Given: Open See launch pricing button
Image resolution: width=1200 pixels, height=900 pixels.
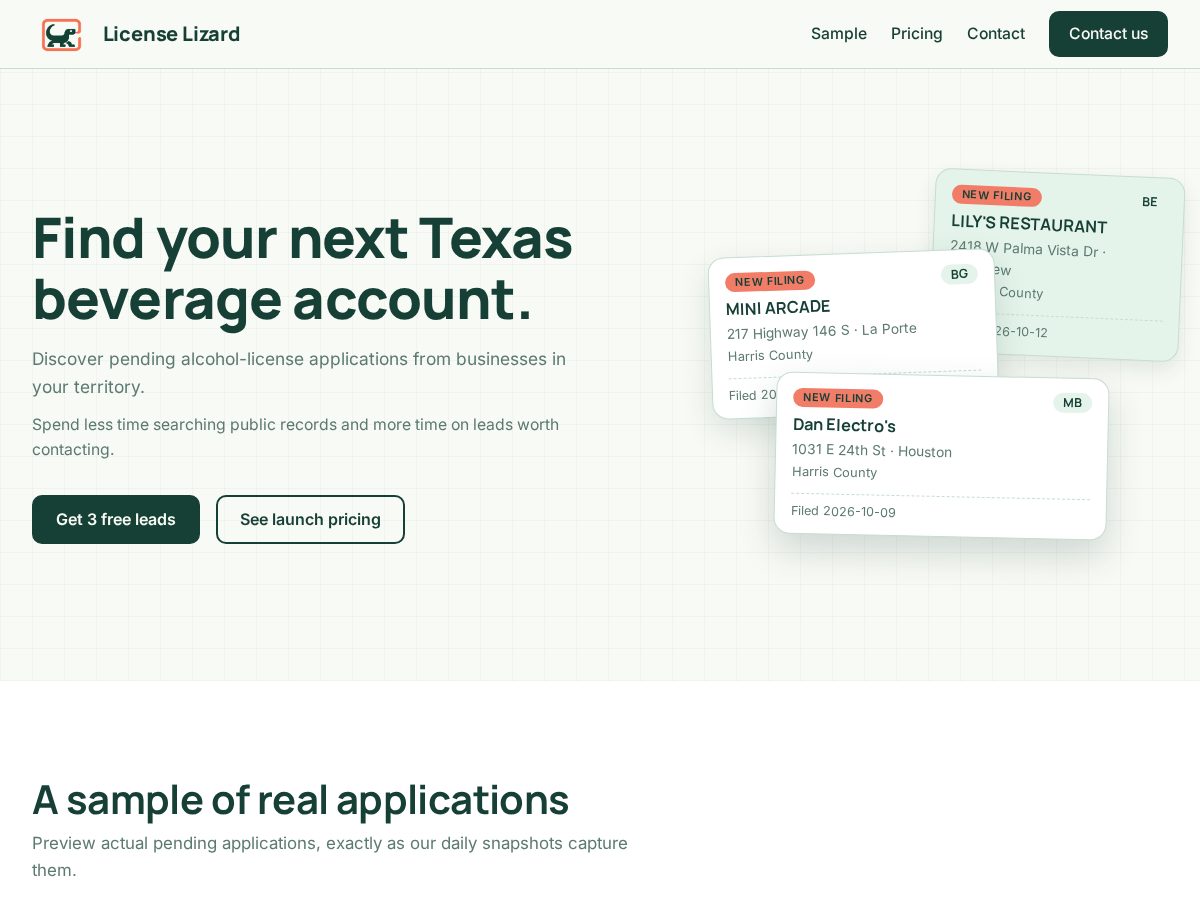Looking at the screenshot, I should [310, 519].
